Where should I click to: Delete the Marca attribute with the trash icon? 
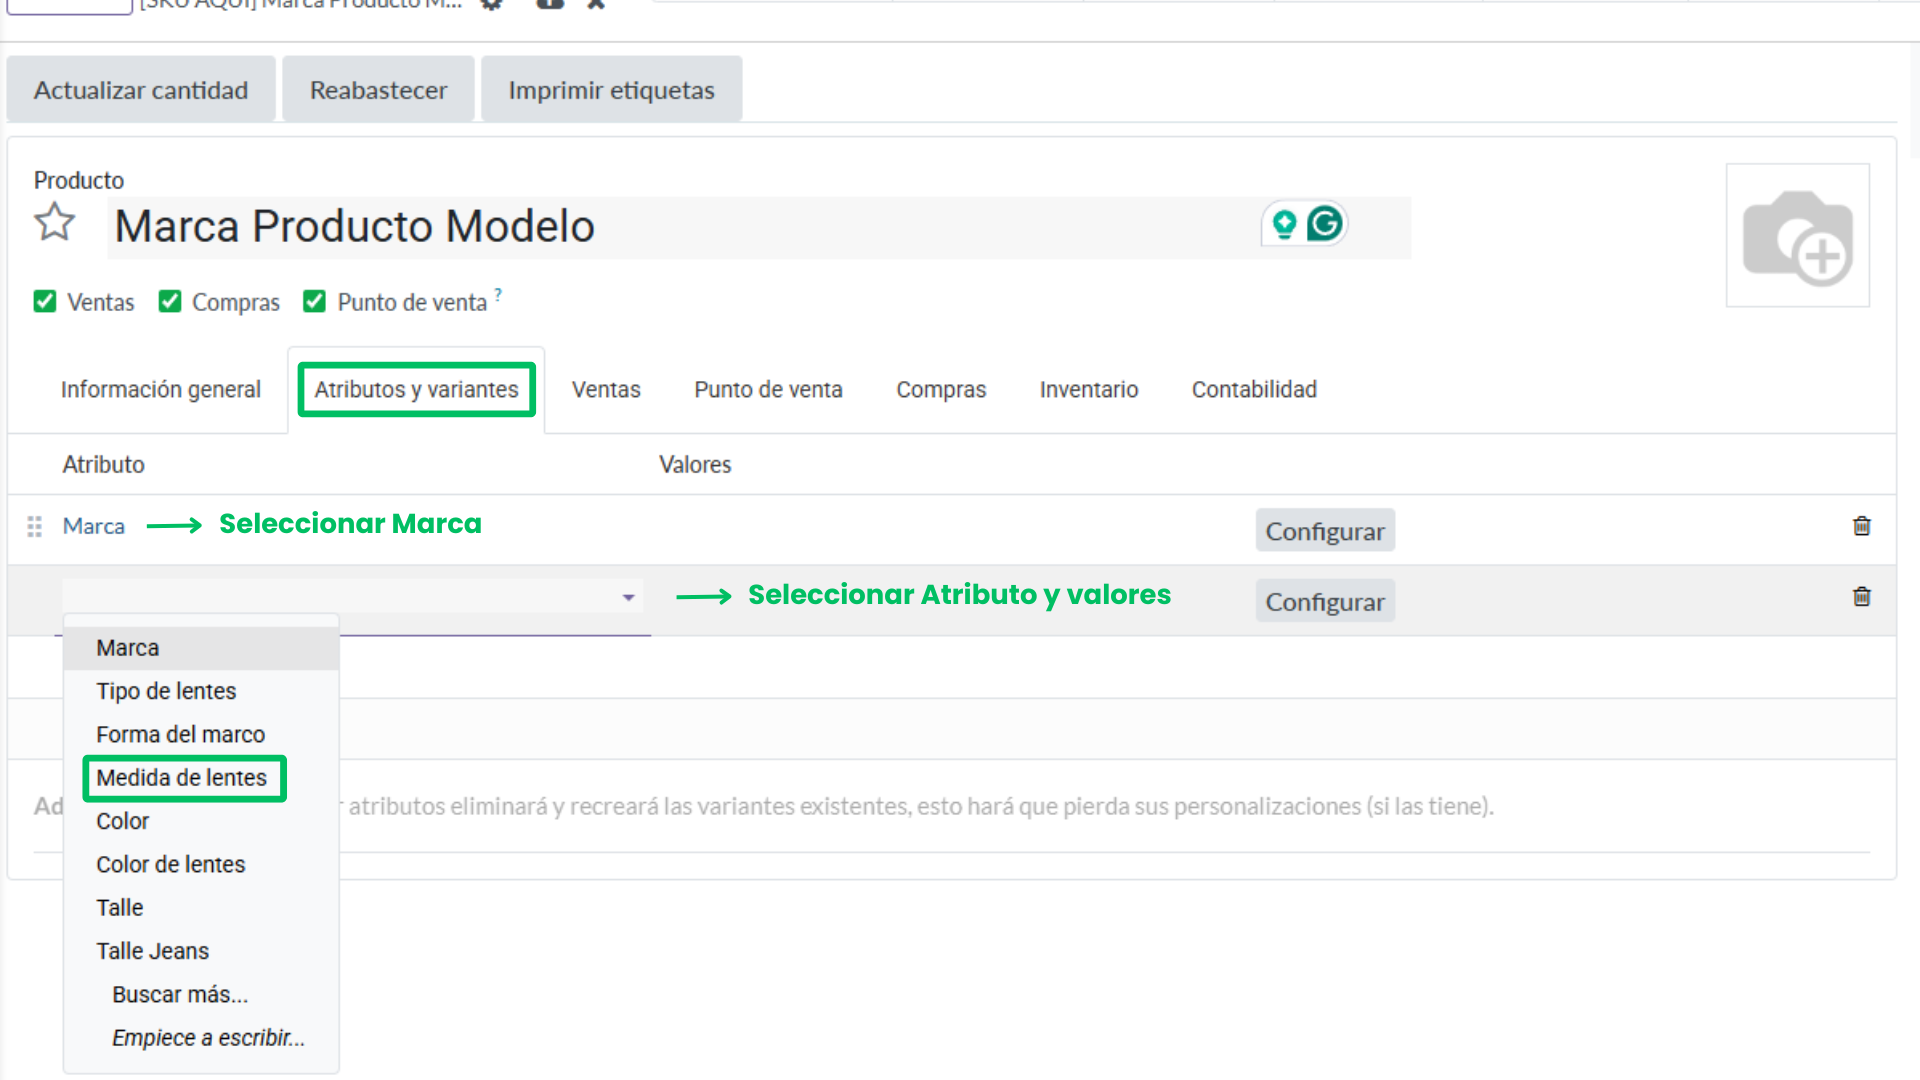[1862, 525]
